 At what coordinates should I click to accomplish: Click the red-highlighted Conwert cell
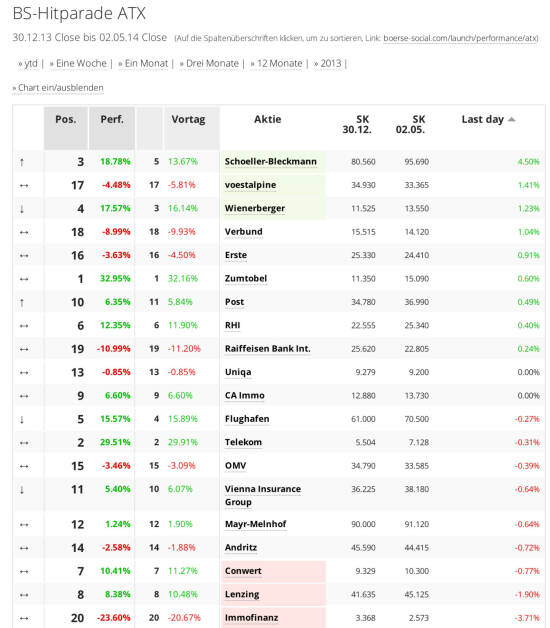[x=273, y=572]
